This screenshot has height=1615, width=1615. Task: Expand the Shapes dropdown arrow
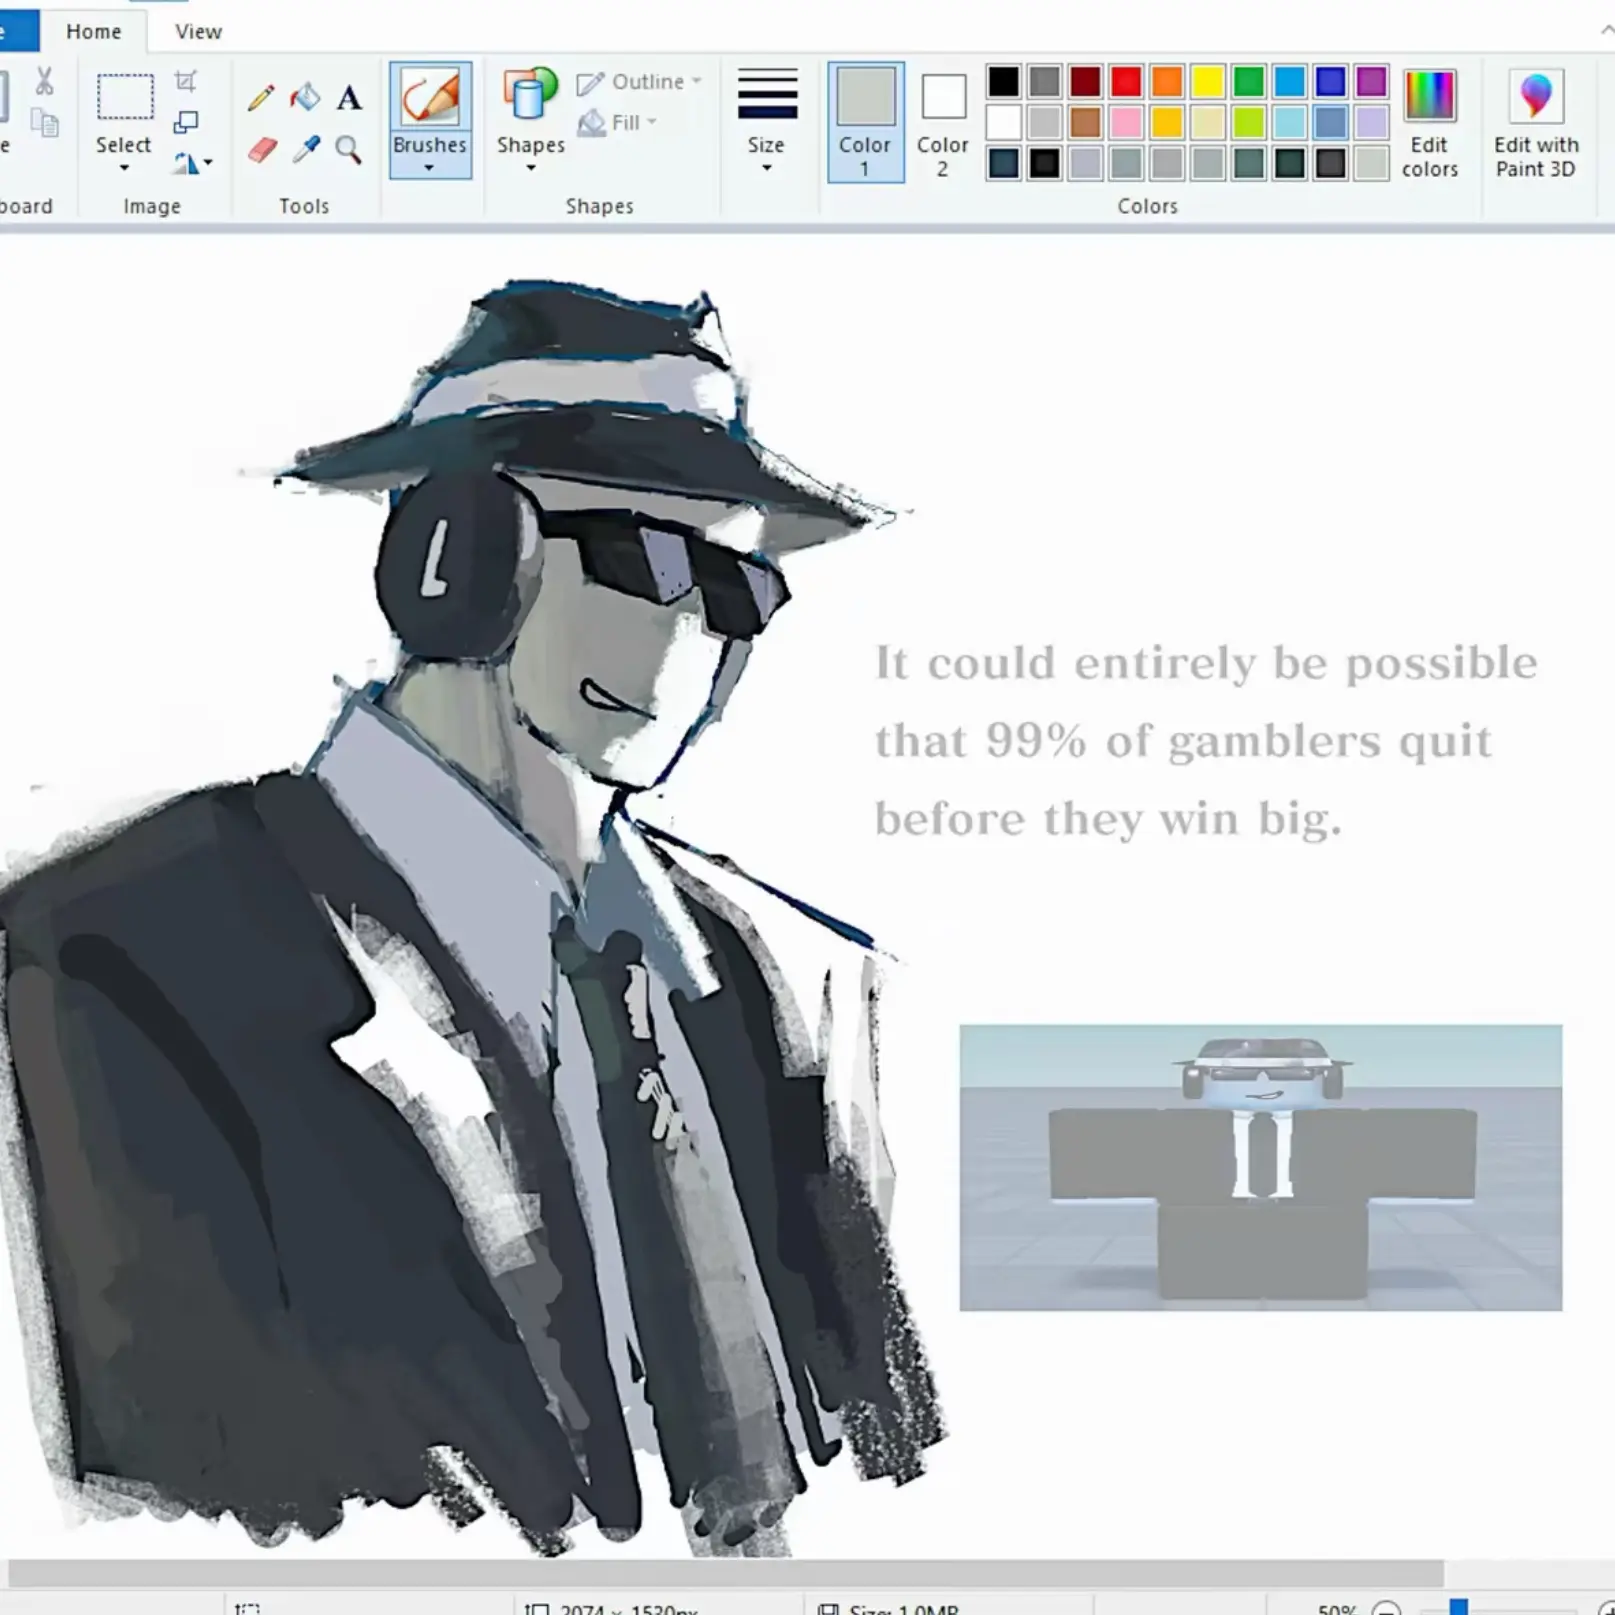click(x=531, y=168)
